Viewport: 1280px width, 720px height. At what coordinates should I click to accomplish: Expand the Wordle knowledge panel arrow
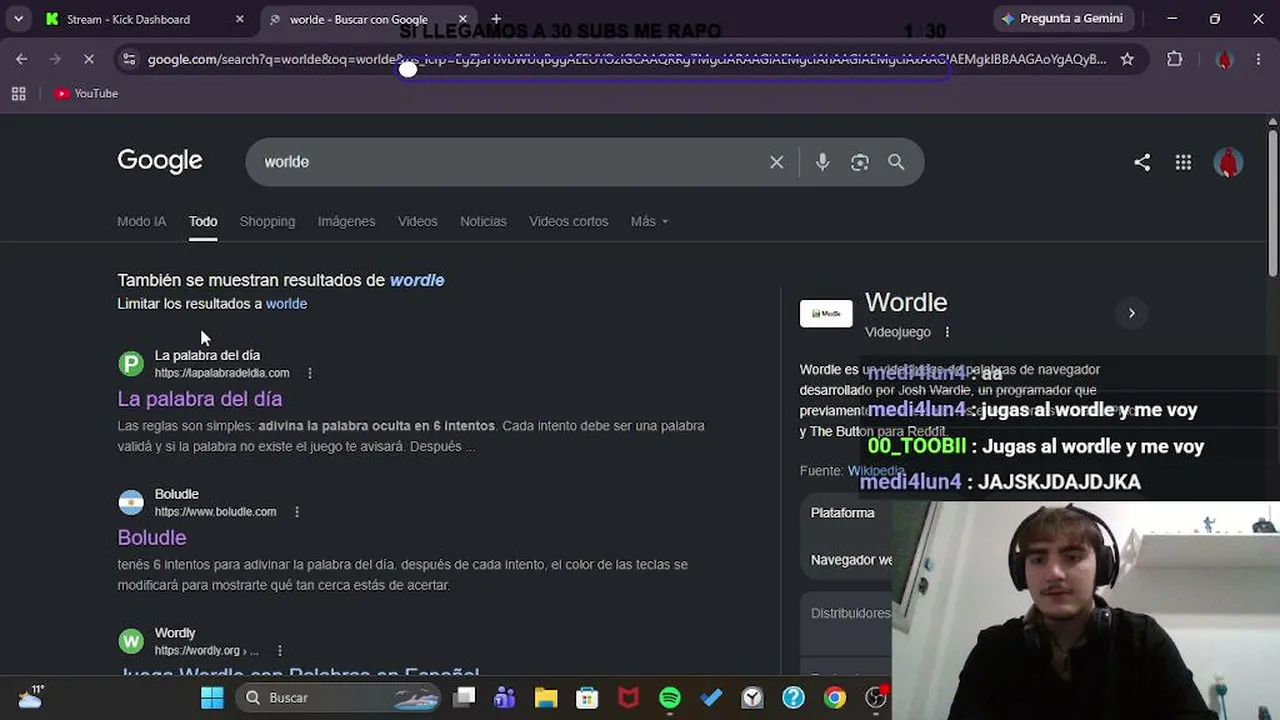1131,313
